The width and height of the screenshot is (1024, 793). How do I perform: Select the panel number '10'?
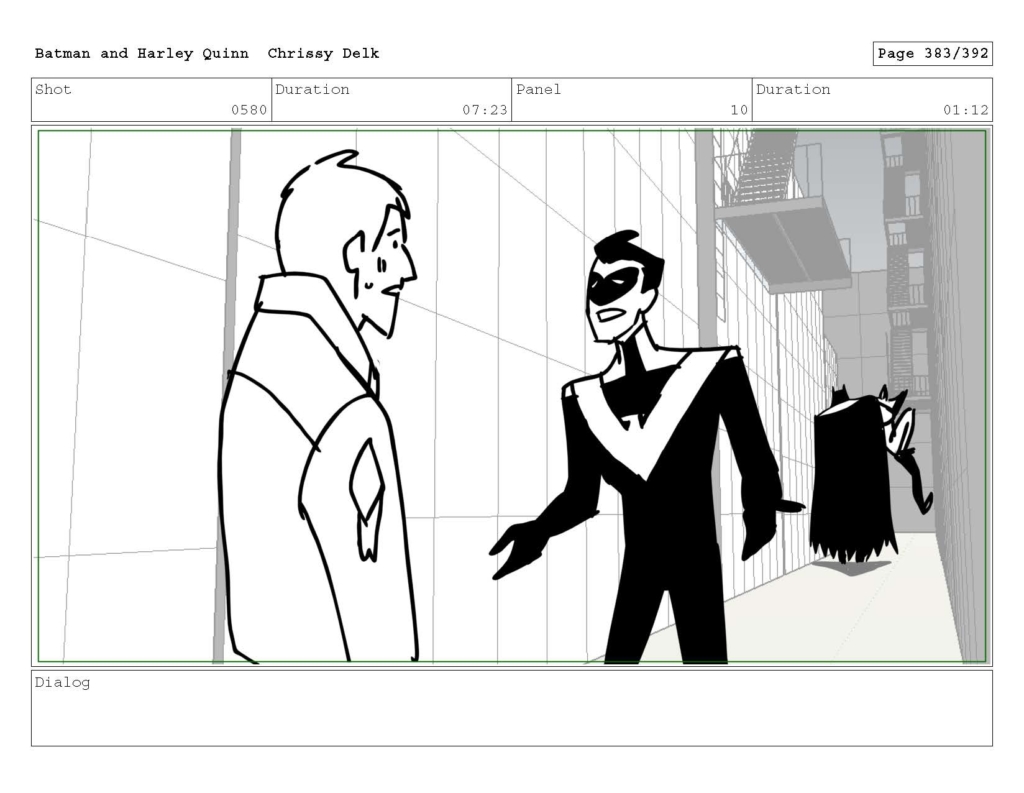coord(739,110)
